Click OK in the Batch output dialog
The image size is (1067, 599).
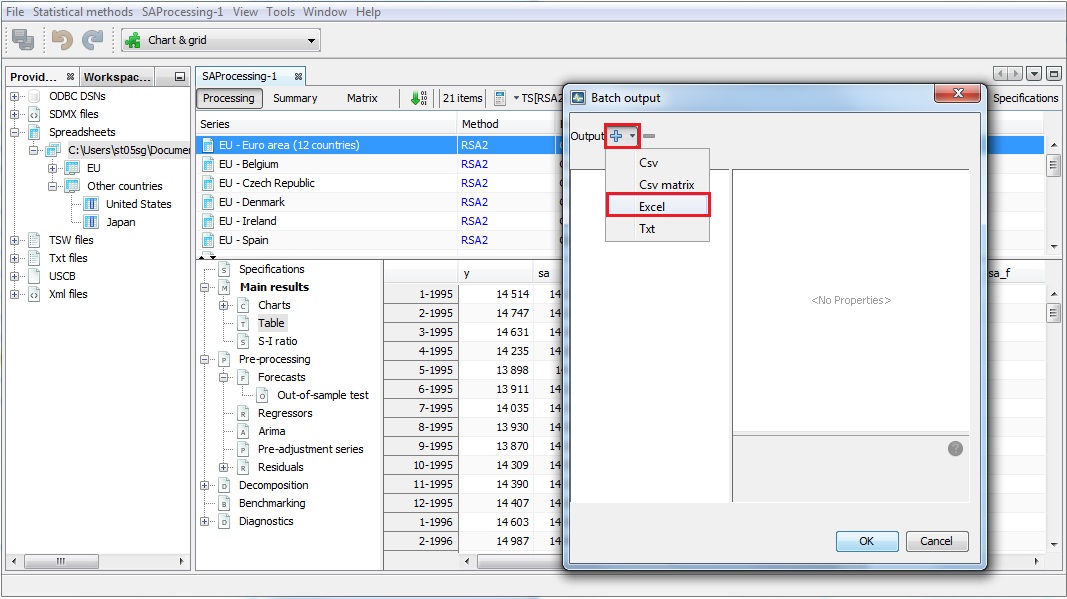[866, 540]
